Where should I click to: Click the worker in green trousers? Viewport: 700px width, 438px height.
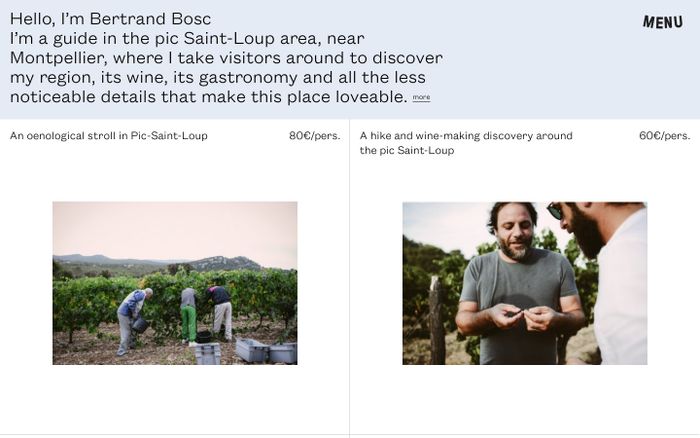[x=188, y=315]
